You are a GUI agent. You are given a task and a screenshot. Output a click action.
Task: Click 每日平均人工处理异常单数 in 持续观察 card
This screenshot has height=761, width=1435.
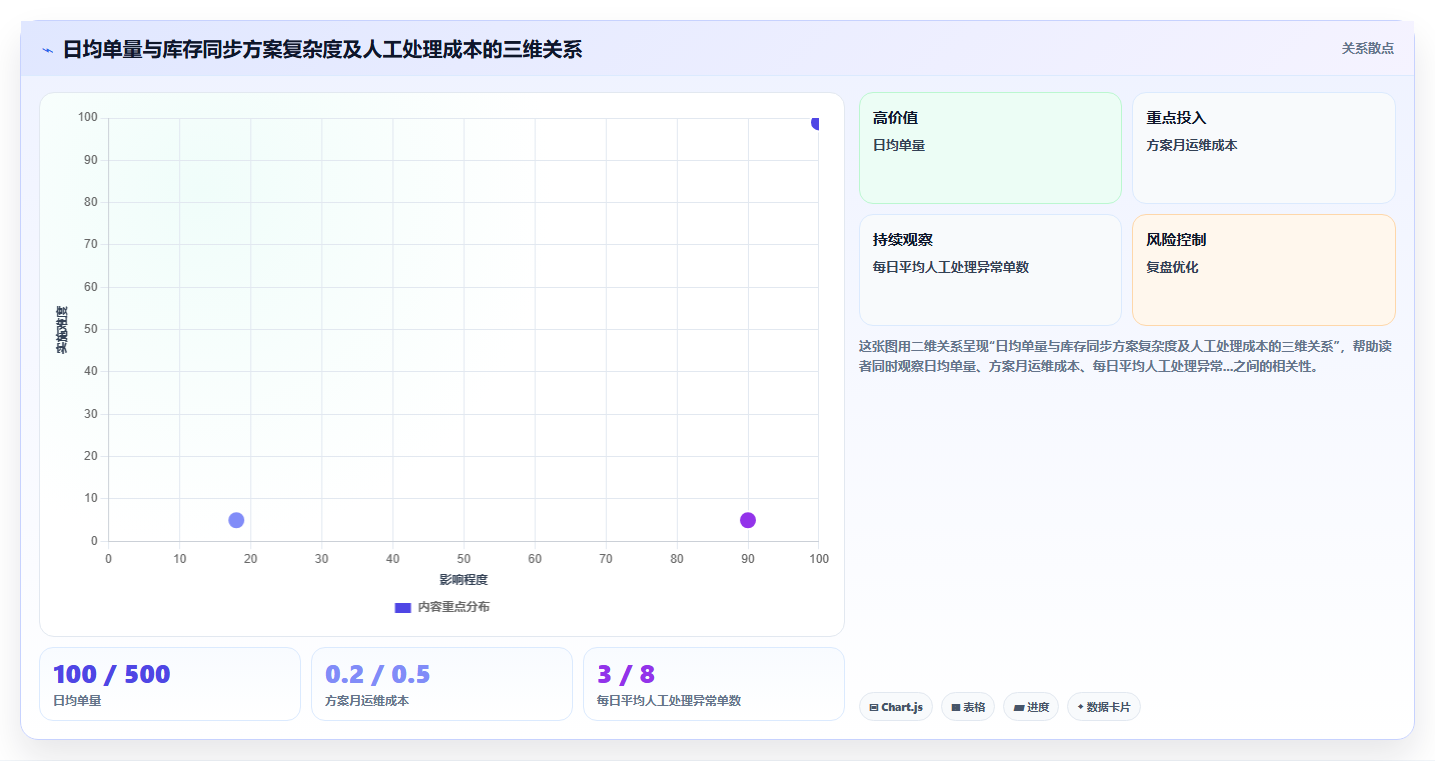951,267
